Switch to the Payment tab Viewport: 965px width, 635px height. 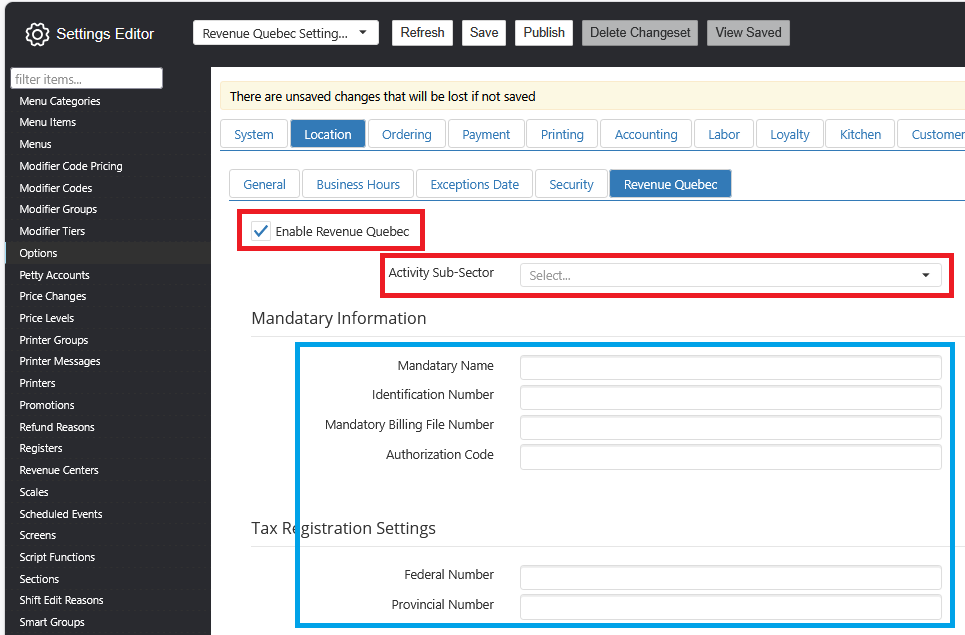pyautogui.click(x=486, y=134)
